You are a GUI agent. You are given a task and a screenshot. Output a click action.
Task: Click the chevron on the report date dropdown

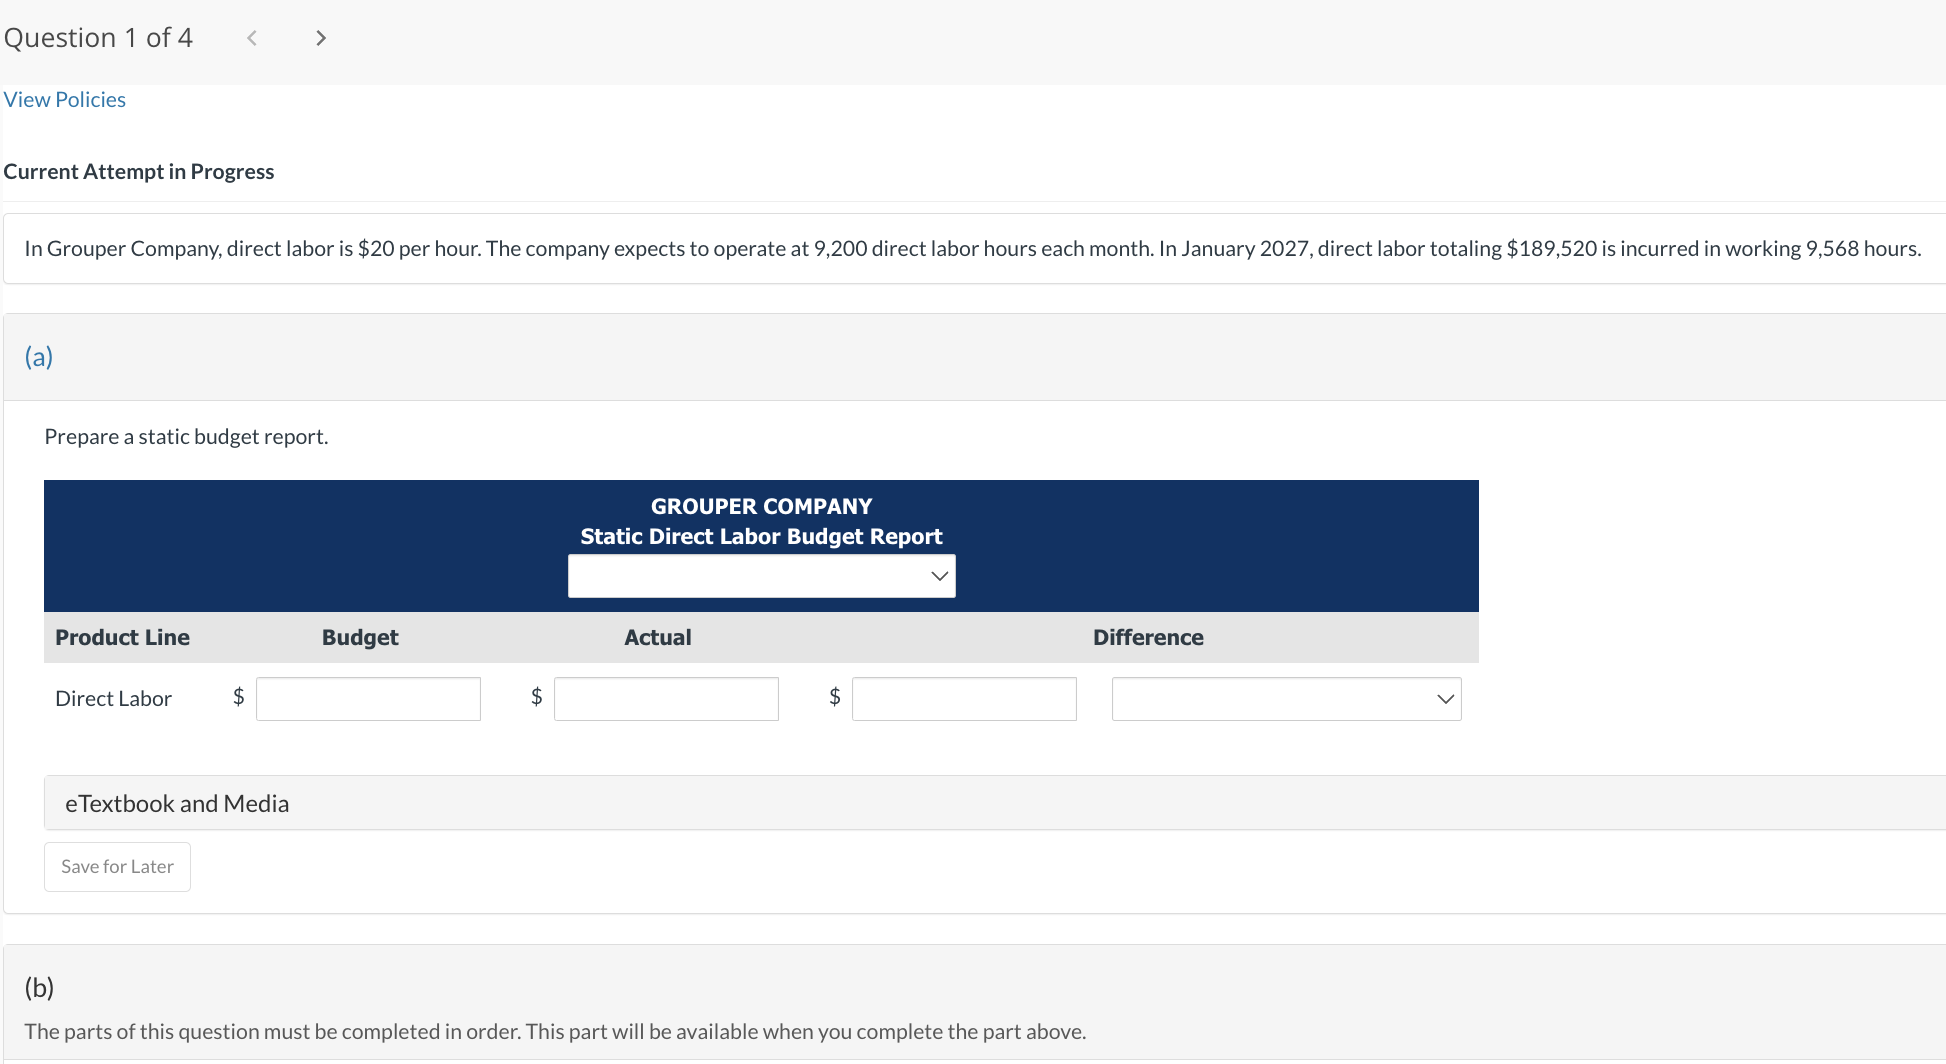pyautogui.click(x=938, y=575)
